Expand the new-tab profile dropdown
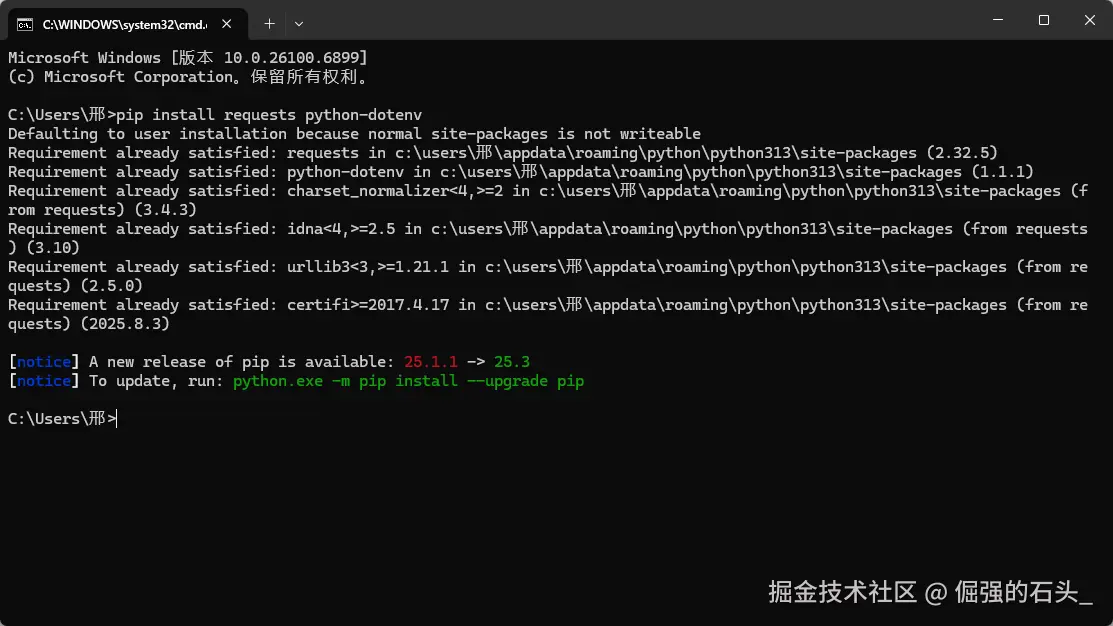1113x626 pixels. click(299, 23)
